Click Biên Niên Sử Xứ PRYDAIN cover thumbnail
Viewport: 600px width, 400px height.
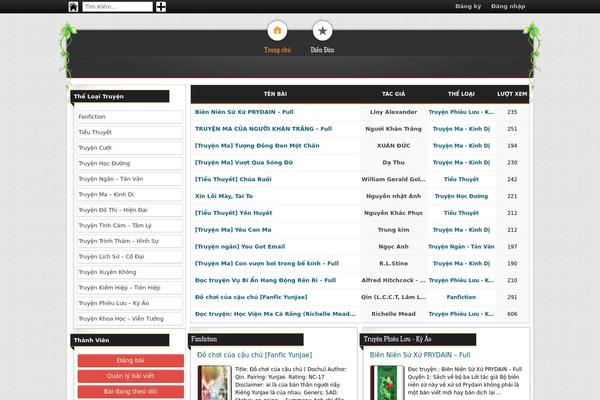(387, 383)
